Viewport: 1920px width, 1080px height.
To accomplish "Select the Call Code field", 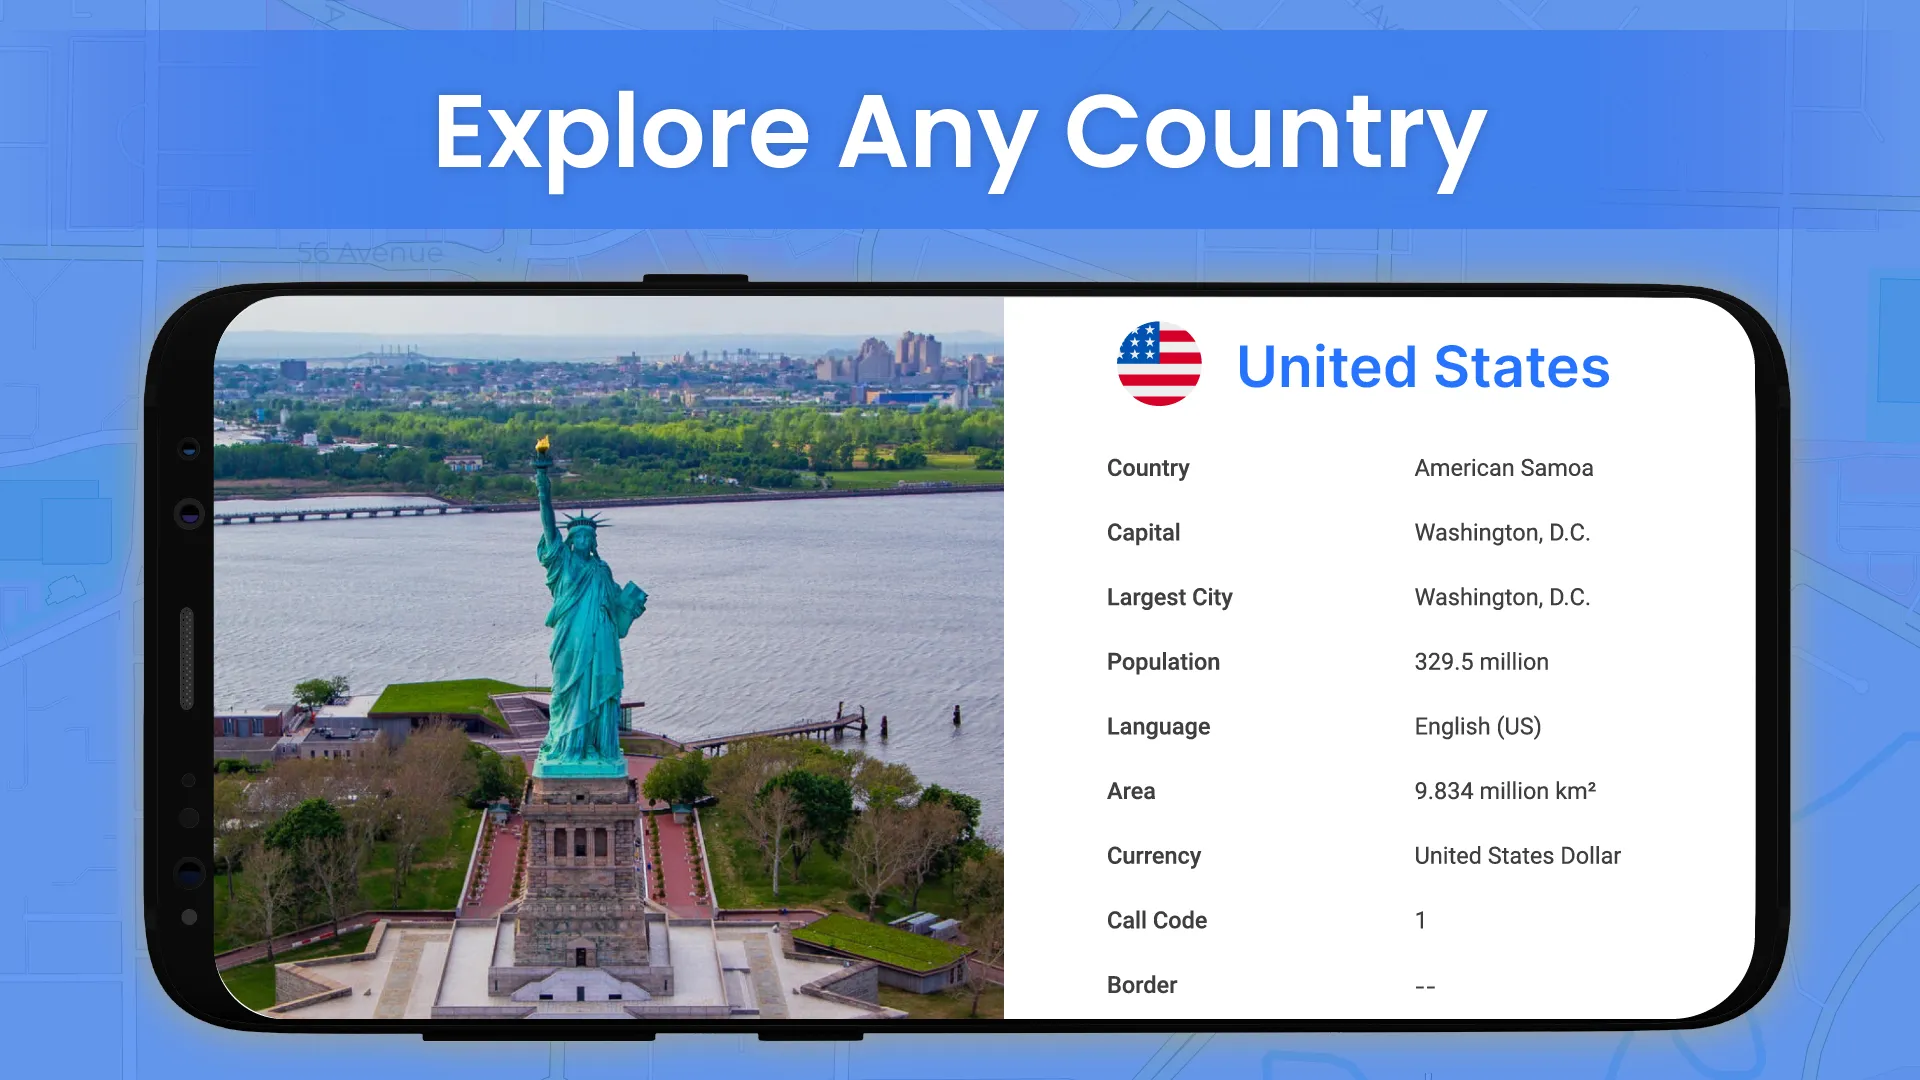I will (1158, 920).
